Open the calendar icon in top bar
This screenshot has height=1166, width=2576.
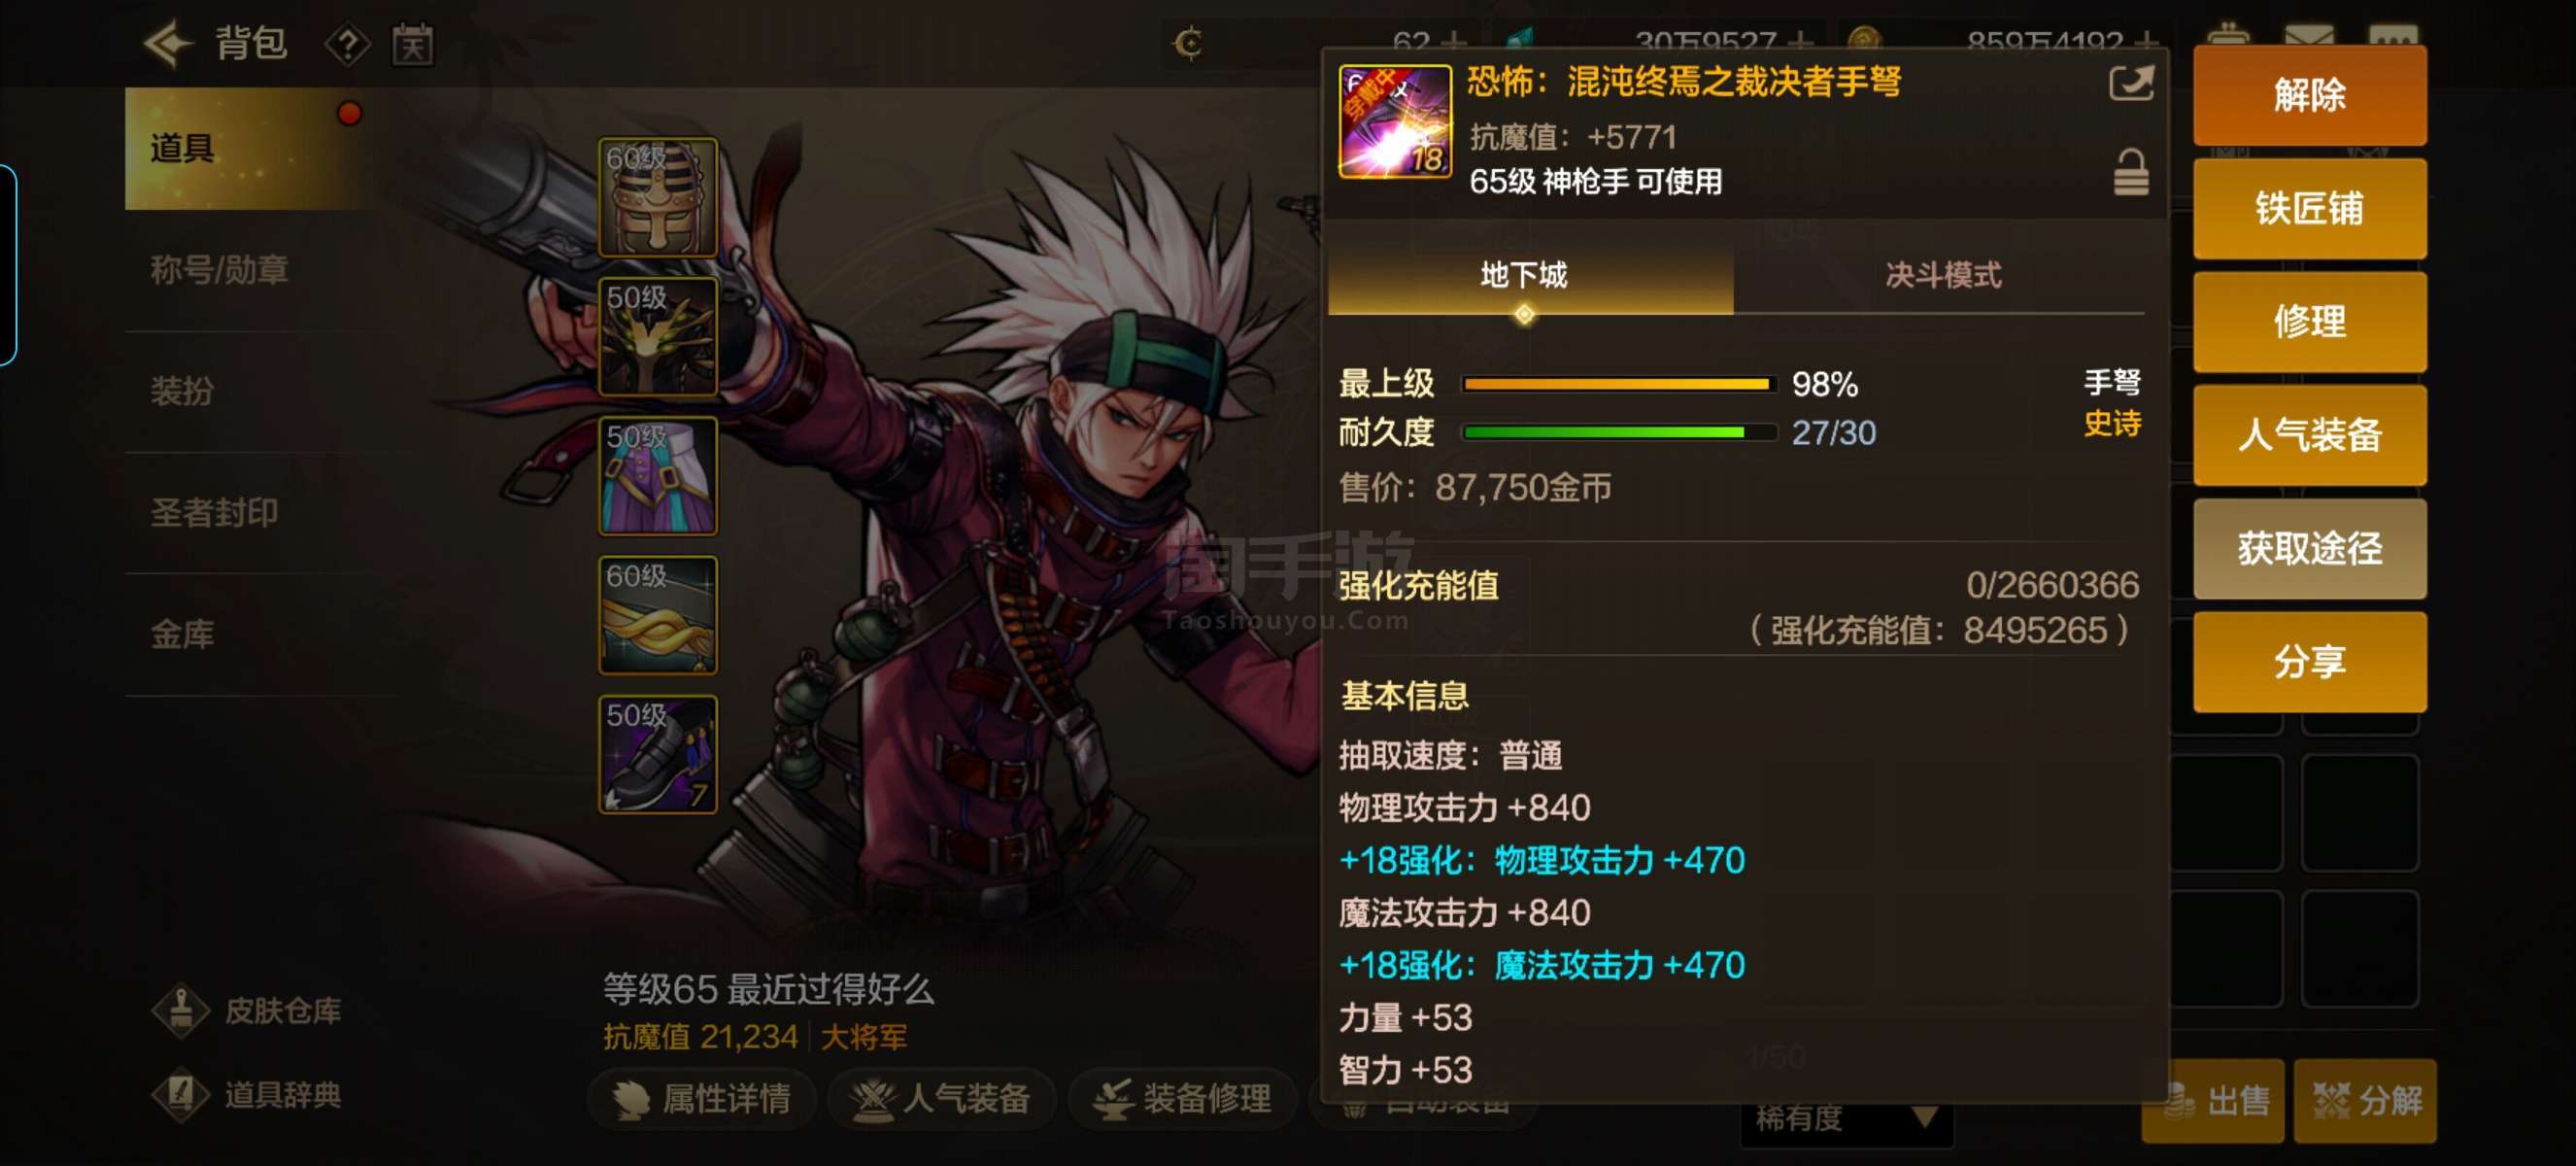coord(412,45)
